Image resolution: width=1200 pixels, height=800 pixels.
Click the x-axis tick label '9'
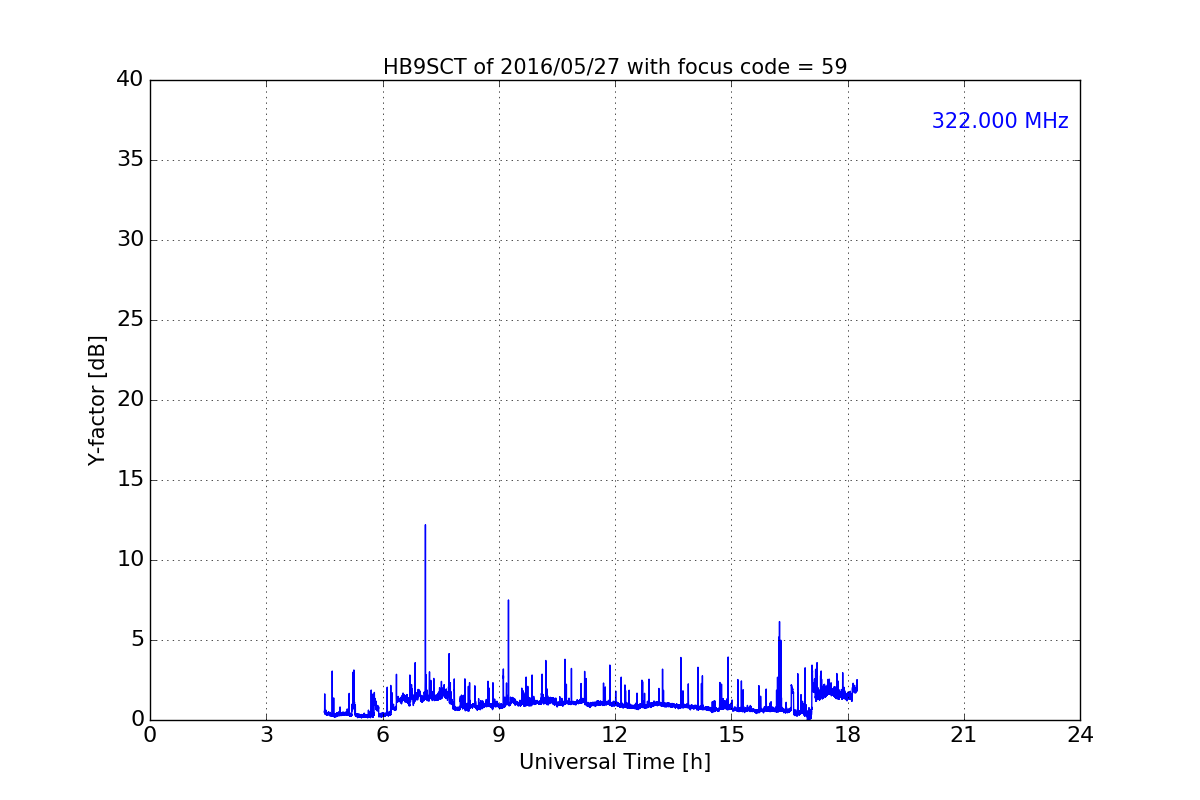click(x=499, y=735)
